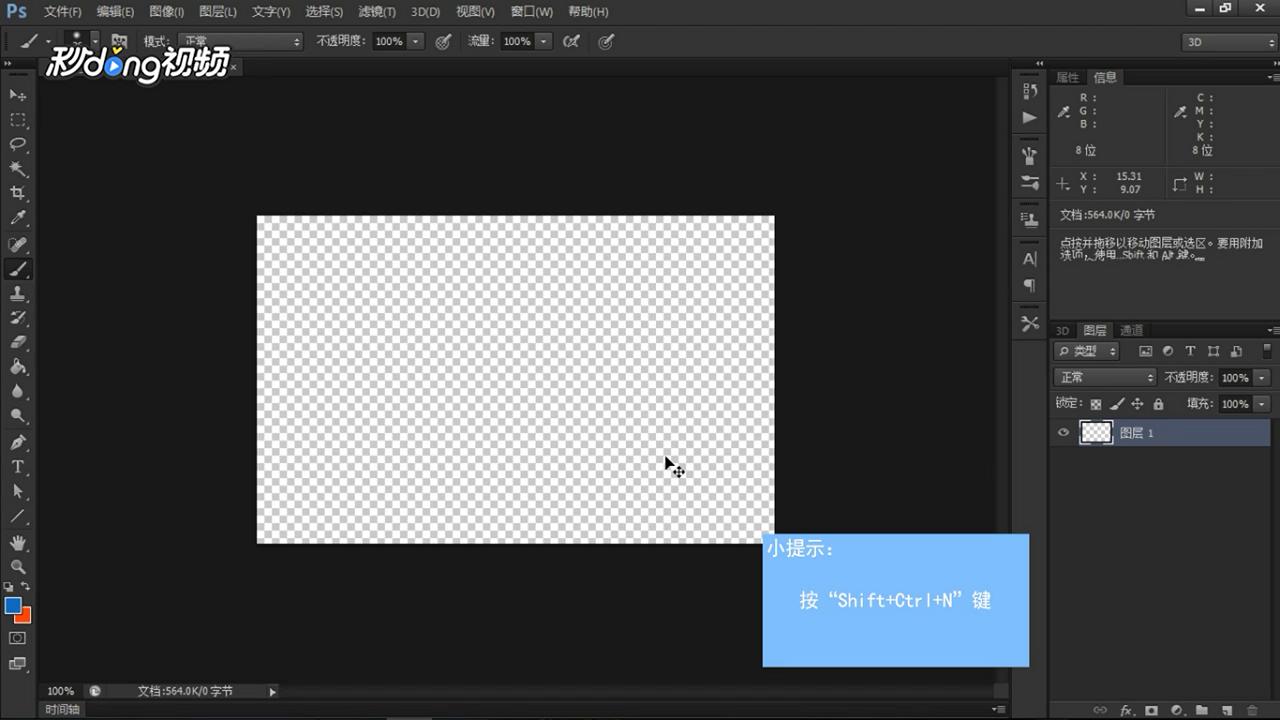The image size is (1280, 720).
Task: Open the layer blend mode 正常 dropdown
Action: pos(1105,377)
